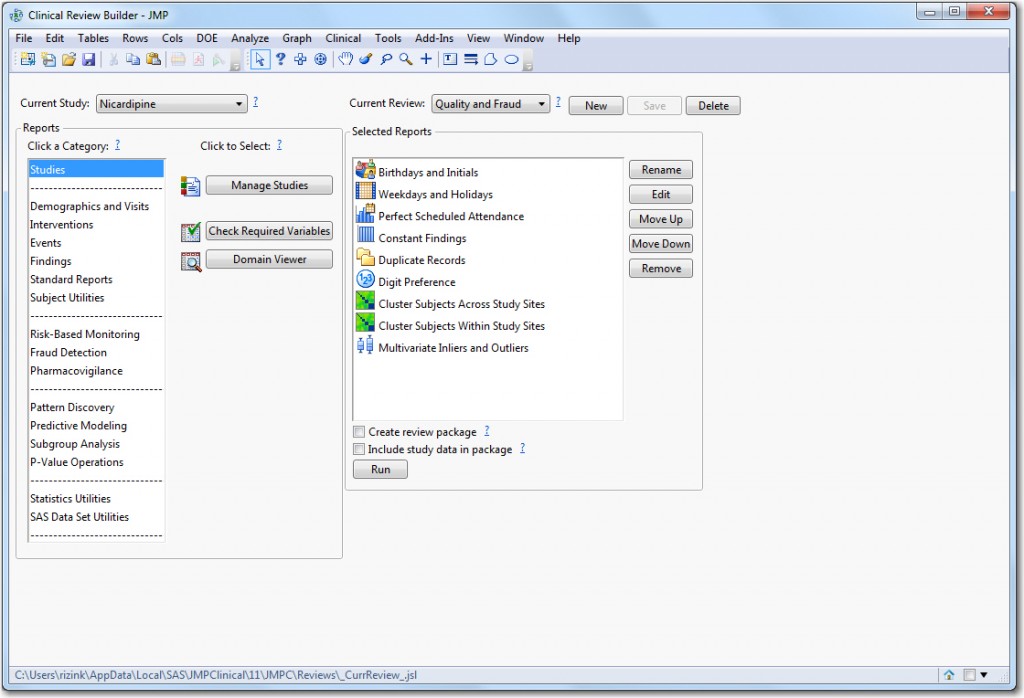The image size is (1024, 698).
Task: Open the Current Study dropdown
Action: [x=172, y=104]
